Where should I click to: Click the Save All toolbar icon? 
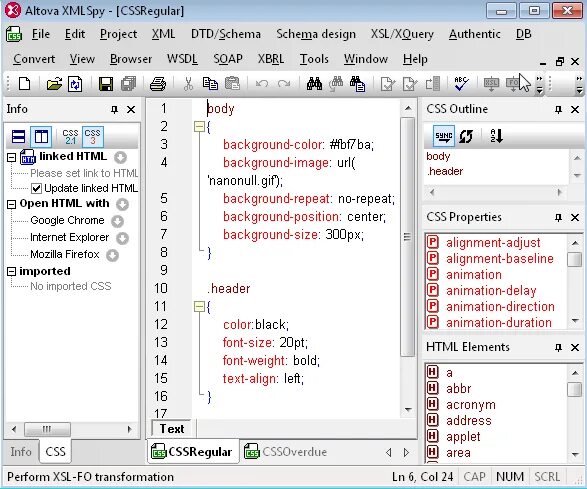point(128,83)
